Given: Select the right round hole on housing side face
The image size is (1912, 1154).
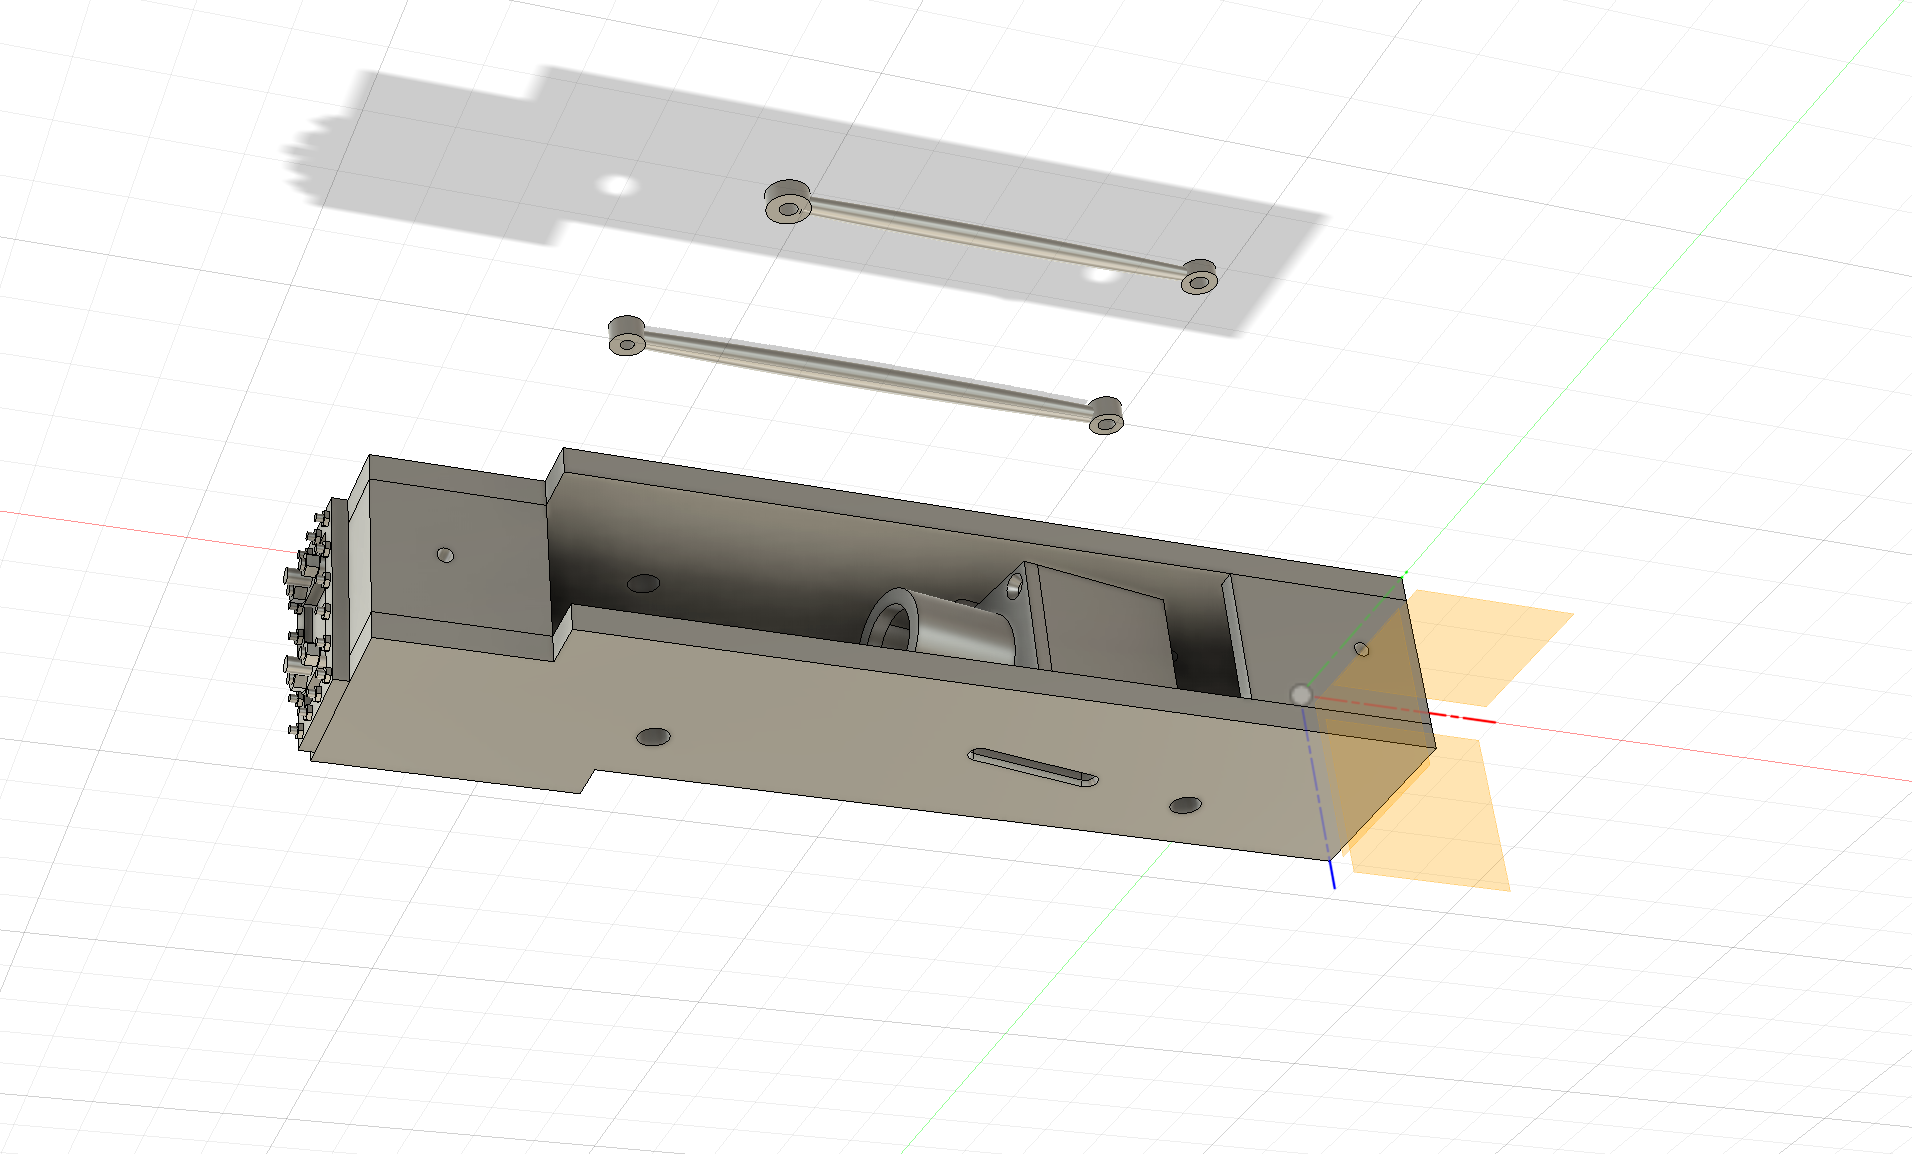Looking at the screenshot, I should click(1186, 805).
